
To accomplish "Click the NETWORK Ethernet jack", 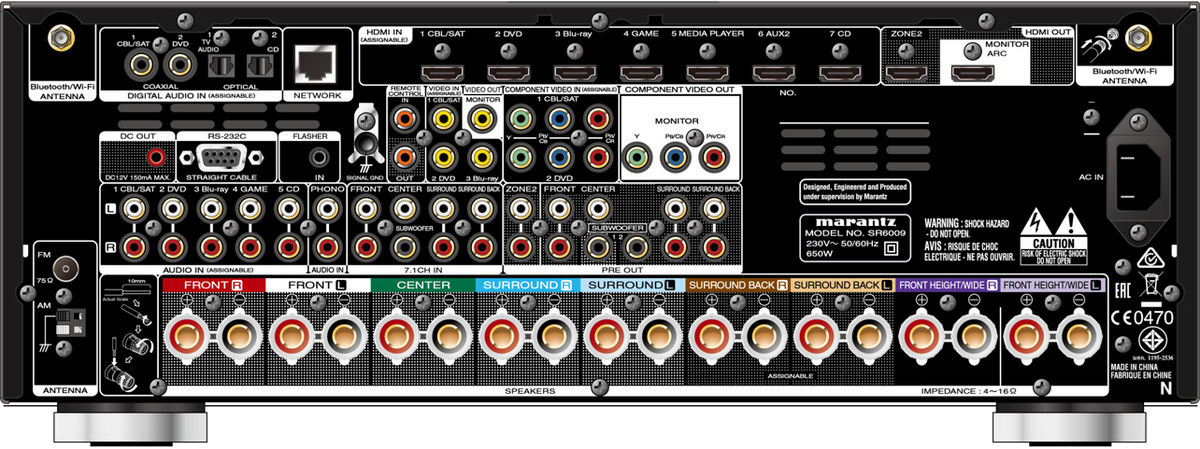I will pyautogui.click(x=316, y=66).
